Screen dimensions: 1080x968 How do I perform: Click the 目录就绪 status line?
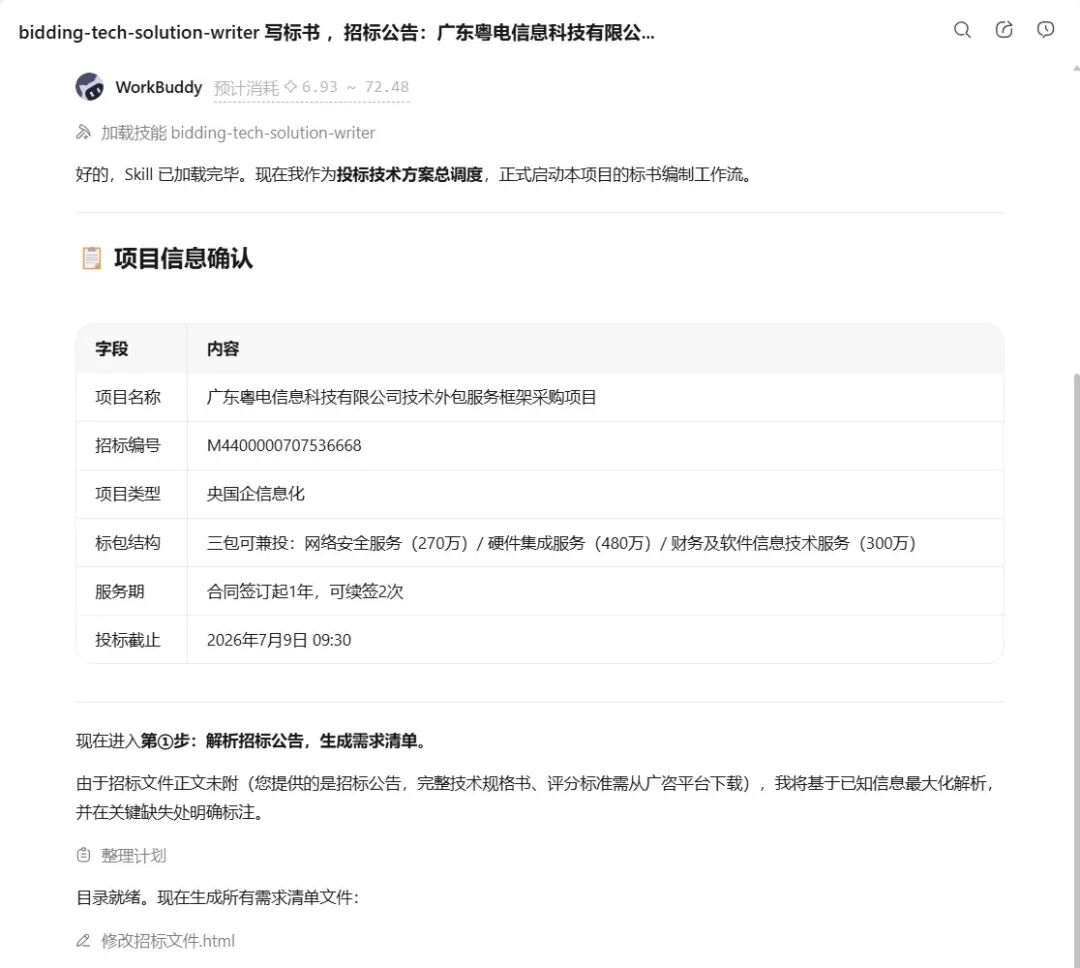[218, 898]
